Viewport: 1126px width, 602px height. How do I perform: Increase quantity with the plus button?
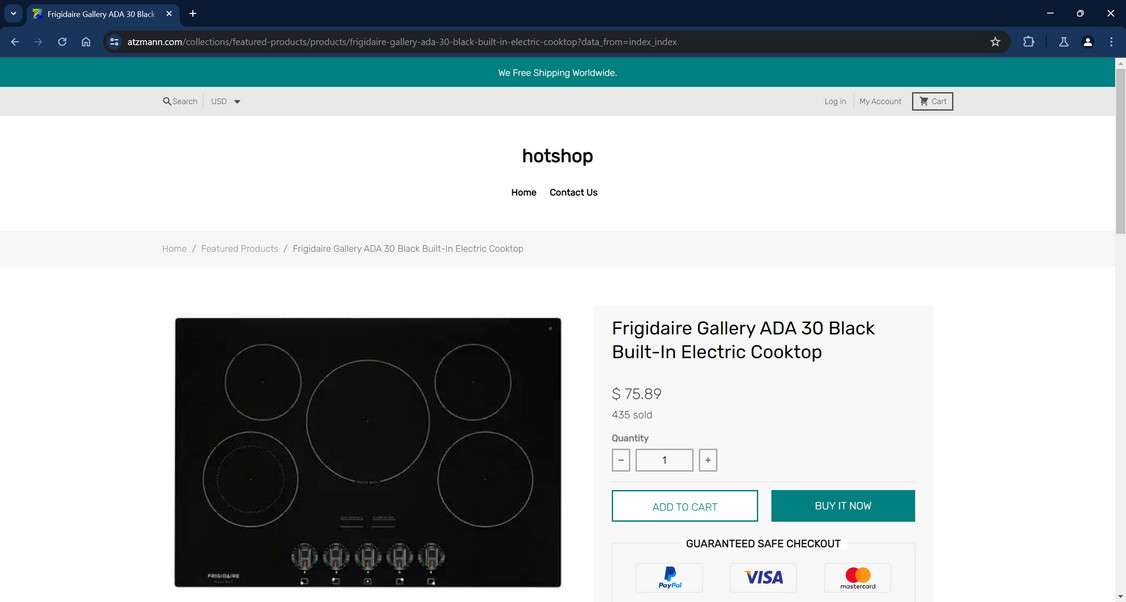pyautogui.click(x=707, y=460)
